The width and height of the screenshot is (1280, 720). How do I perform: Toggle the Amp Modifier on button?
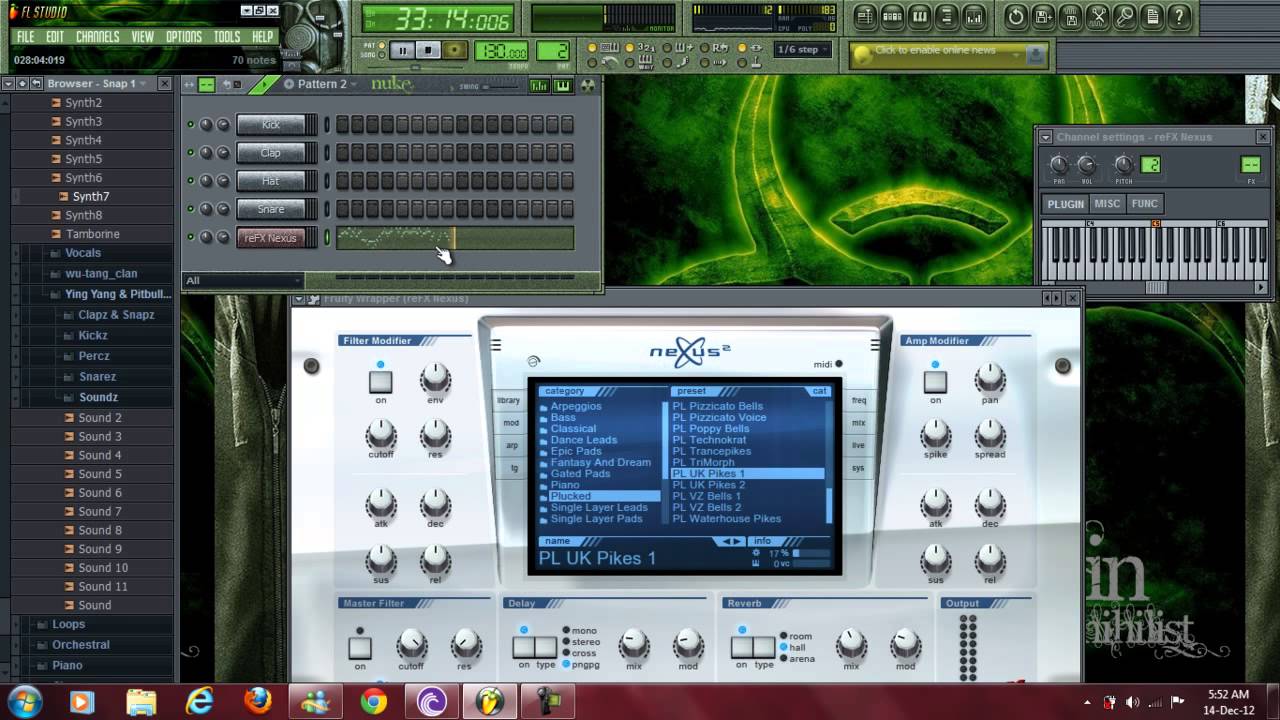tap(935, 381)
